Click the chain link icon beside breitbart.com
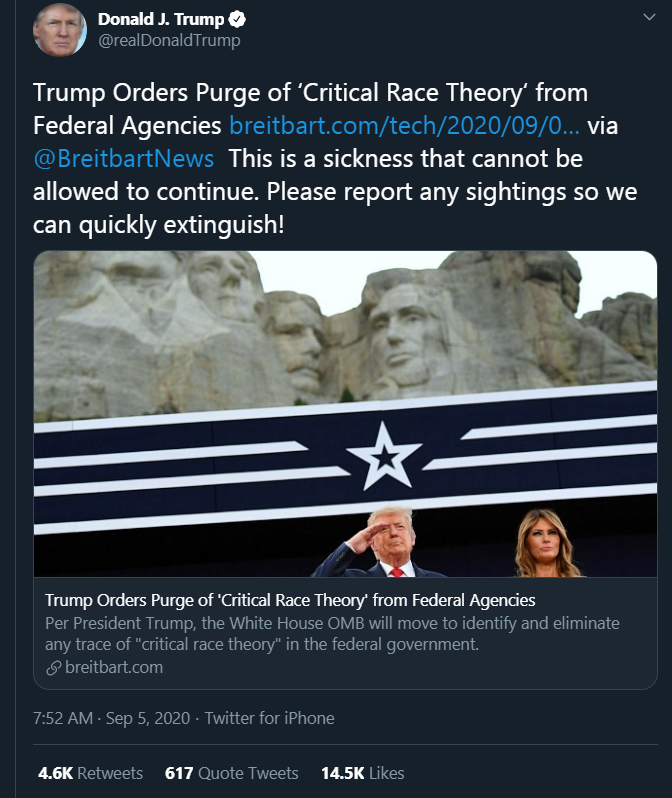 click(x=53, y=668)
